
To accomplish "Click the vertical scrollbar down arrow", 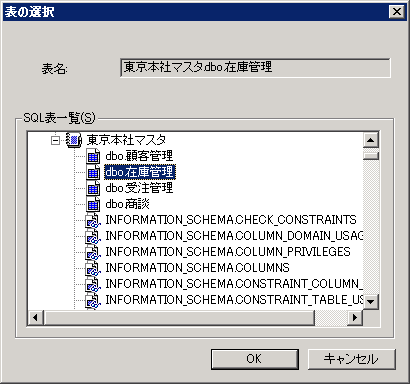I will [x=371, y=302].
